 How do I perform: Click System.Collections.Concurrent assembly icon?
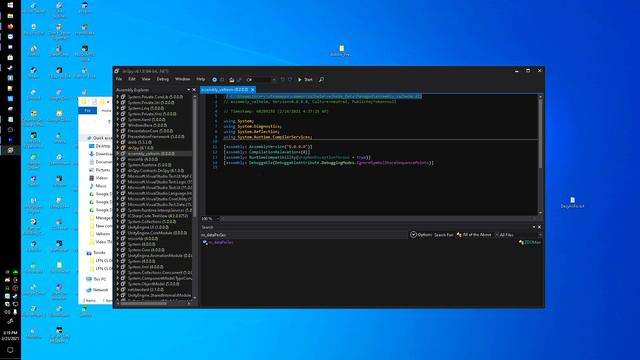click(x=123, y=272)
